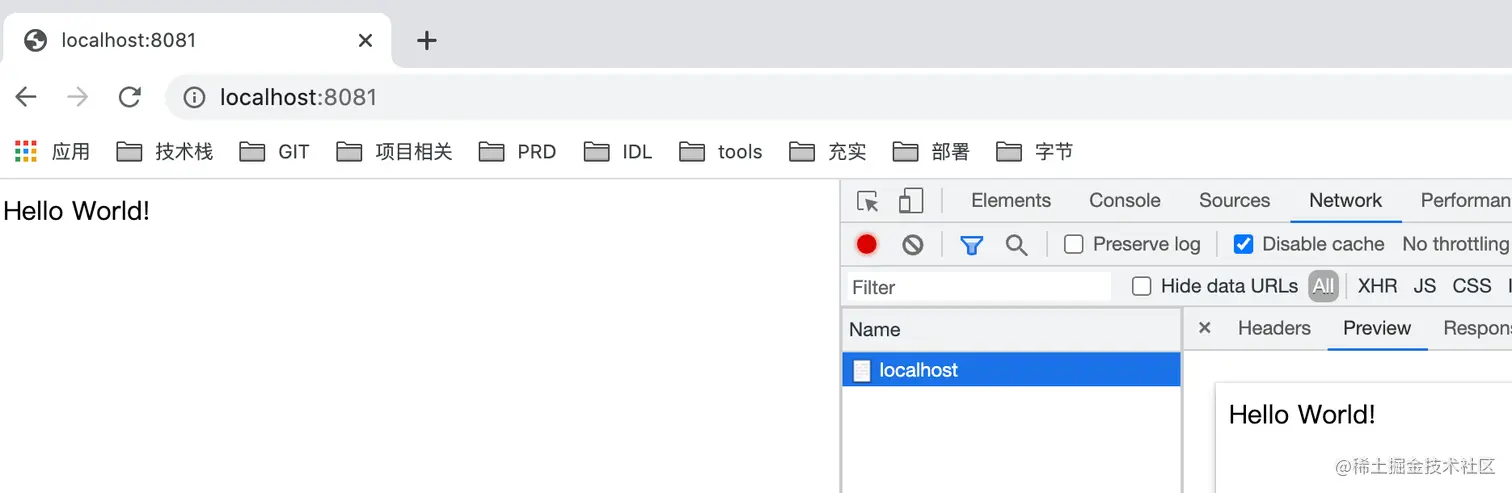
Task: Switch to the Sources tab
Action: [1234, 200]
